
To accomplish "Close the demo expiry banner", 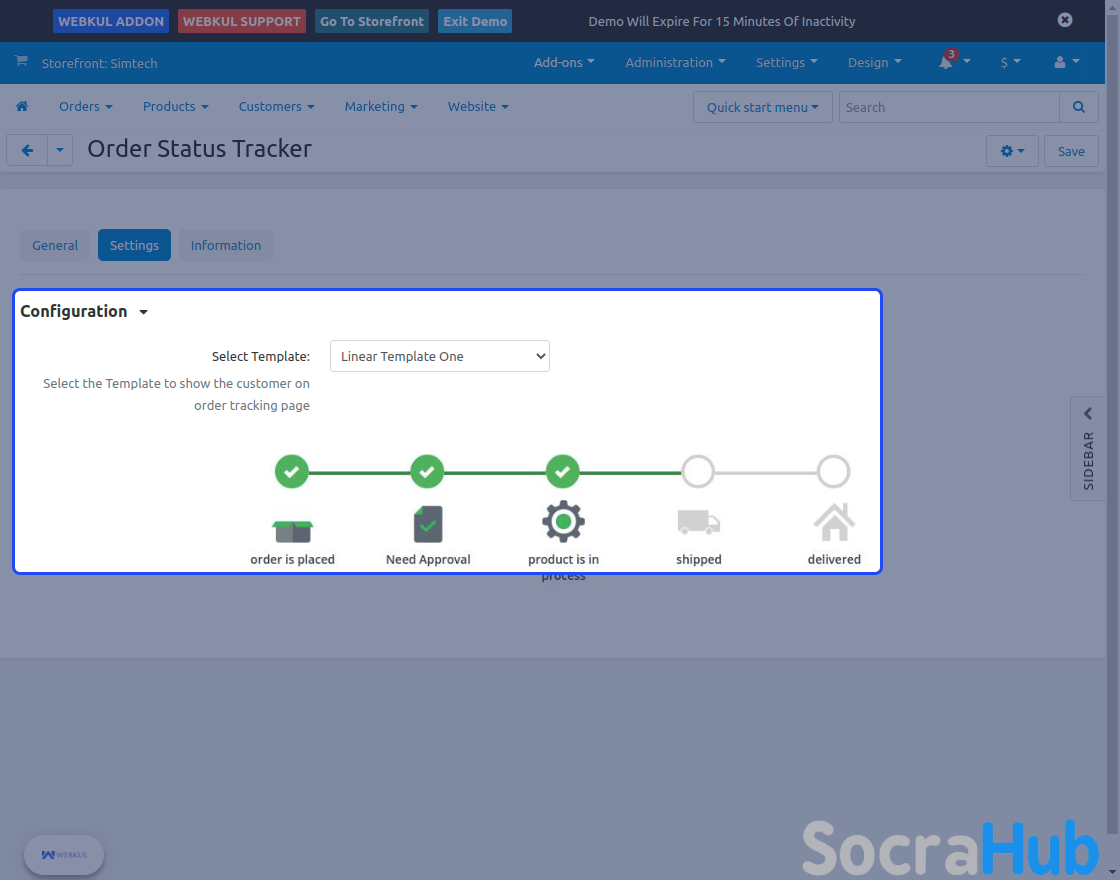I will [1065, 20].
